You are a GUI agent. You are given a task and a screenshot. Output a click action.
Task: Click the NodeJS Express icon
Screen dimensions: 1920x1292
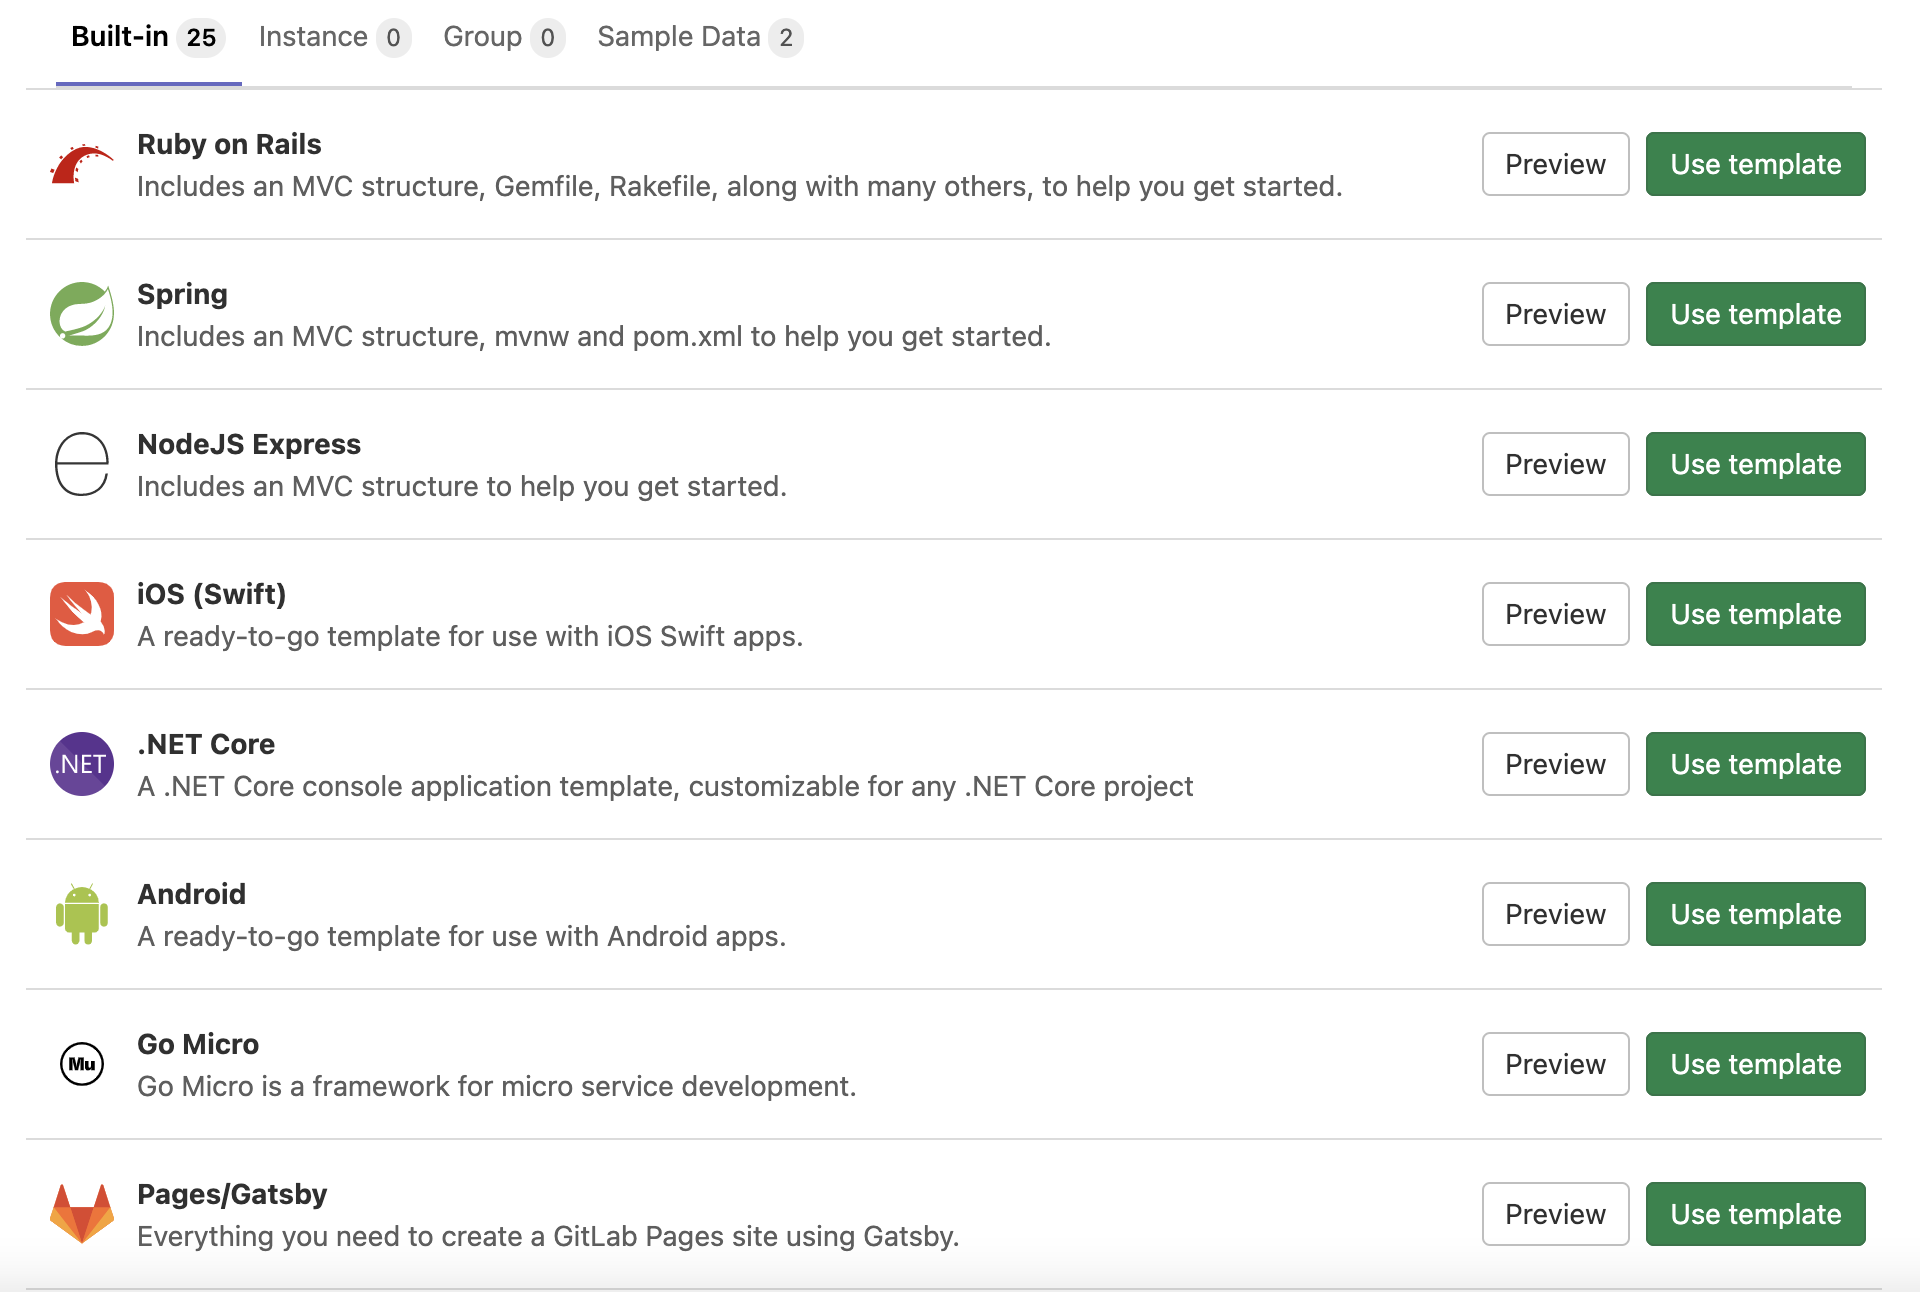[x=80, y=464]
